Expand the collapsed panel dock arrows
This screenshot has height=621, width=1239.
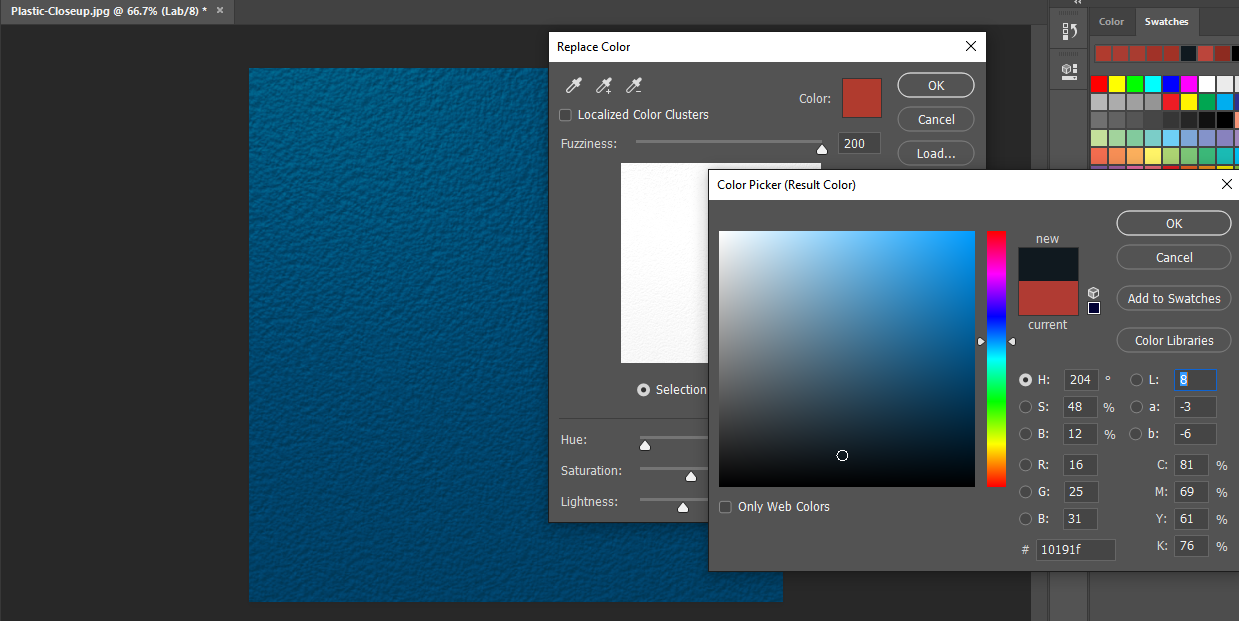tap(1076, 3)
